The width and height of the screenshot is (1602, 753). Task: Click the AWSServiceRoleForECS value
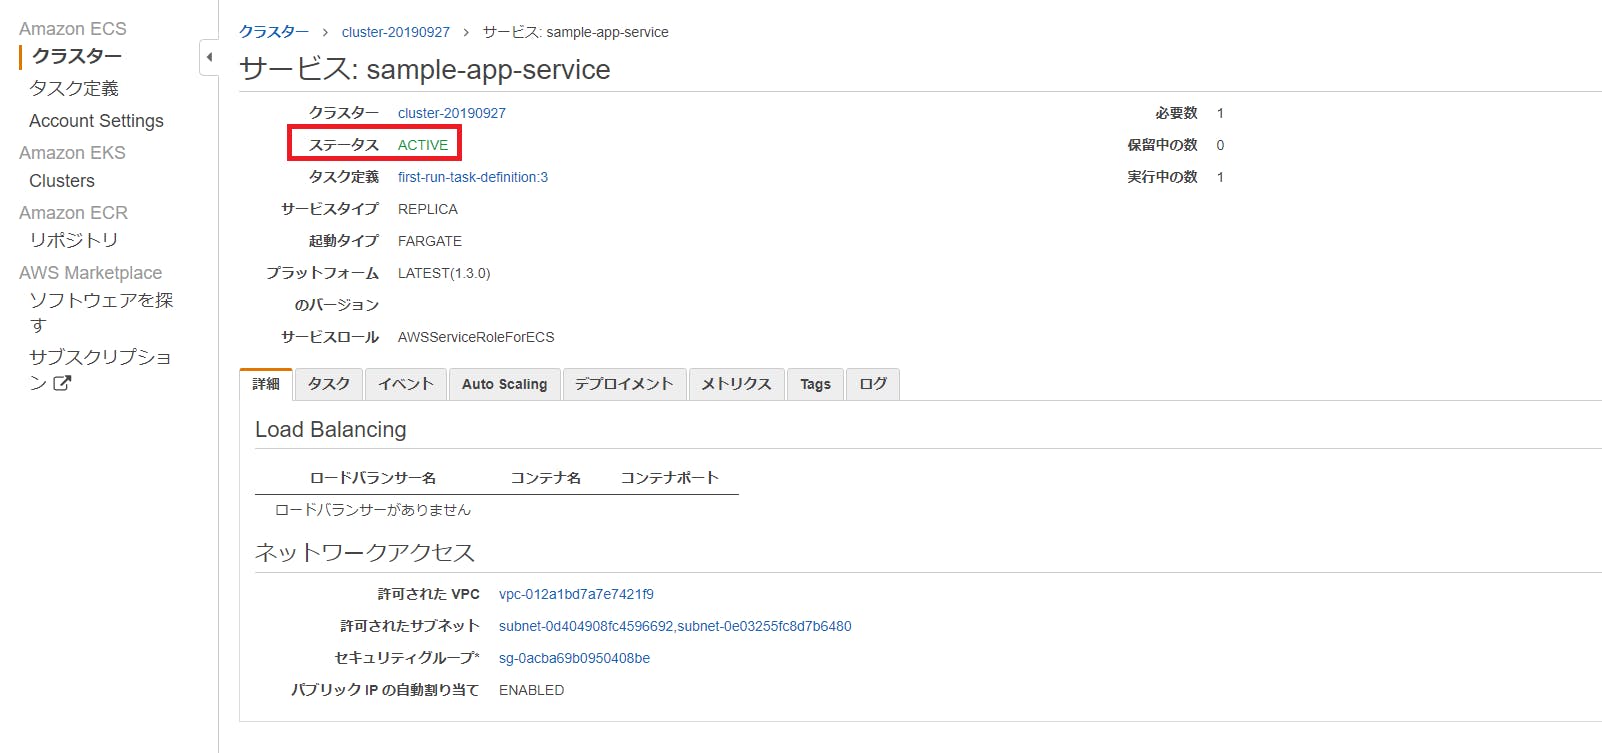[476, 337]
